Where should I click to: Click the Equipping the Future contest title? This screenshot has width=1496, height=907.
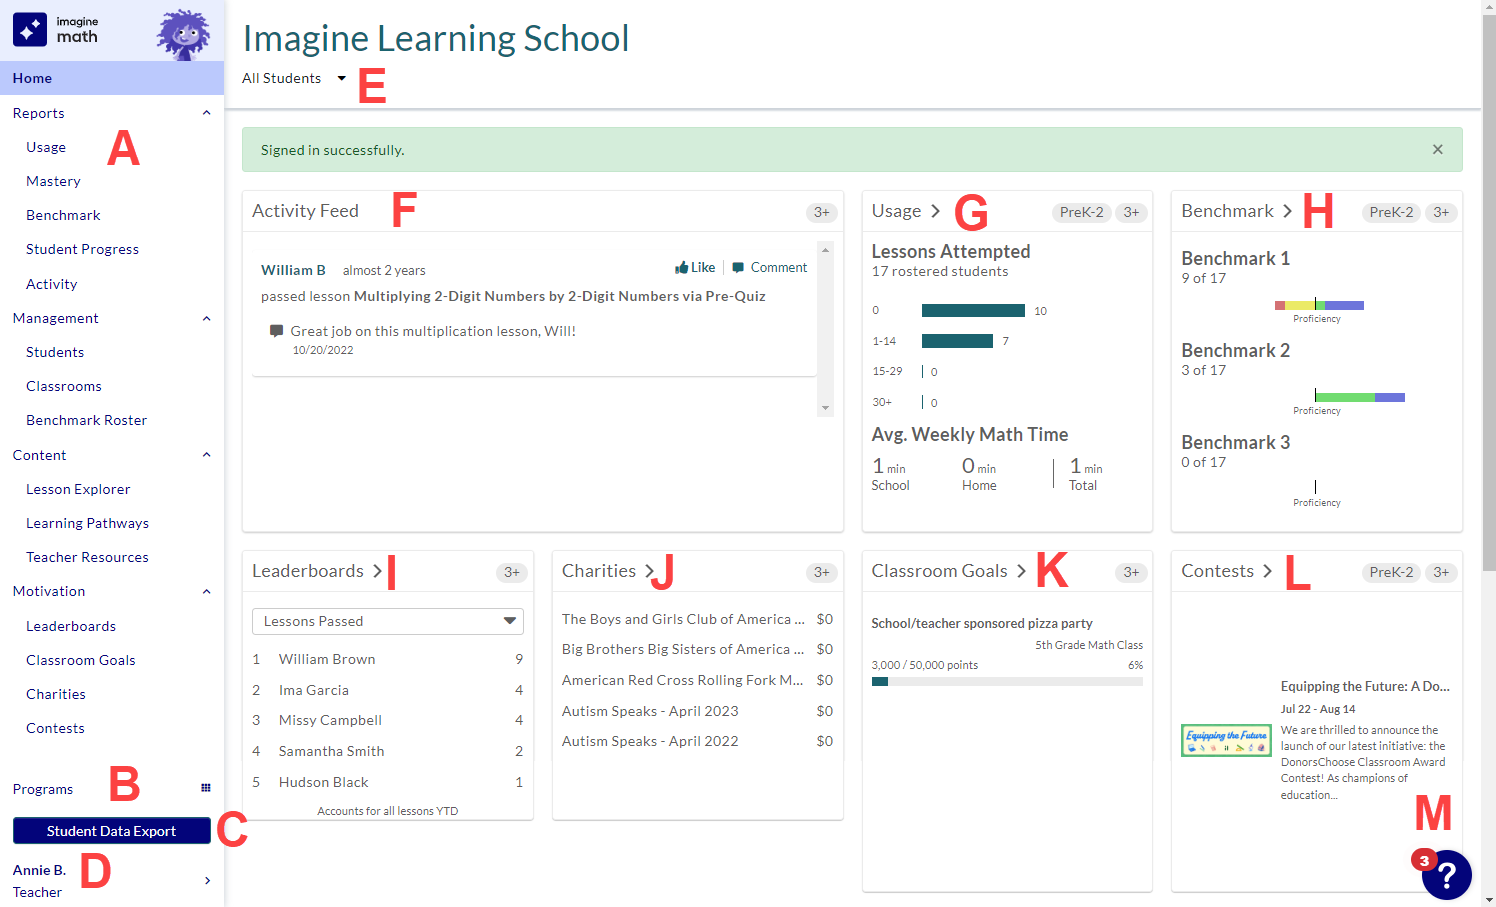1365,686
